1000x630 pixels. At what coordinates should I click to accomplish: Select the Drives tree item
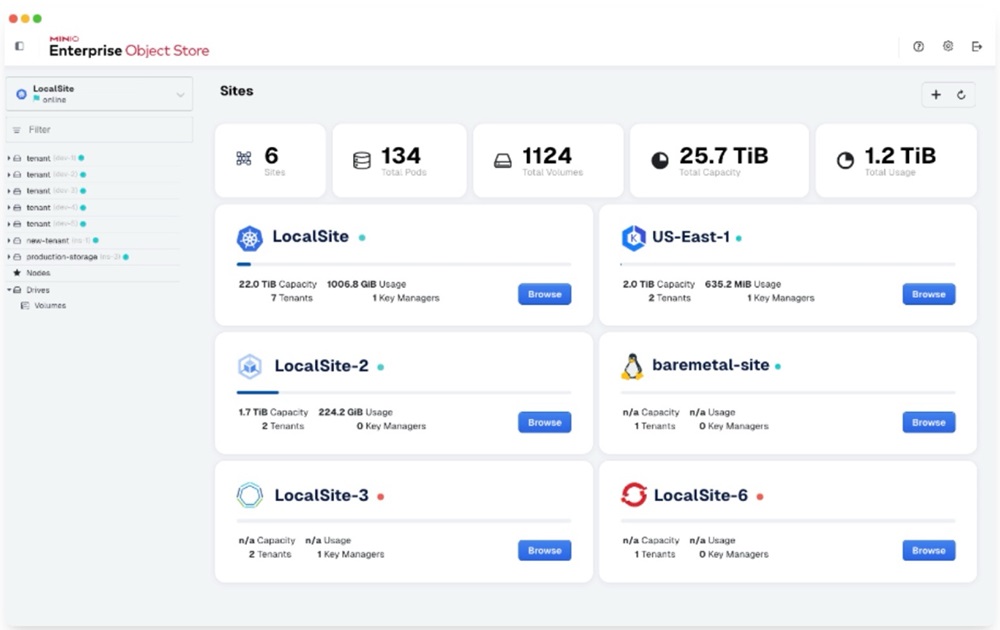pyautogui.click(x=38, y=289)
